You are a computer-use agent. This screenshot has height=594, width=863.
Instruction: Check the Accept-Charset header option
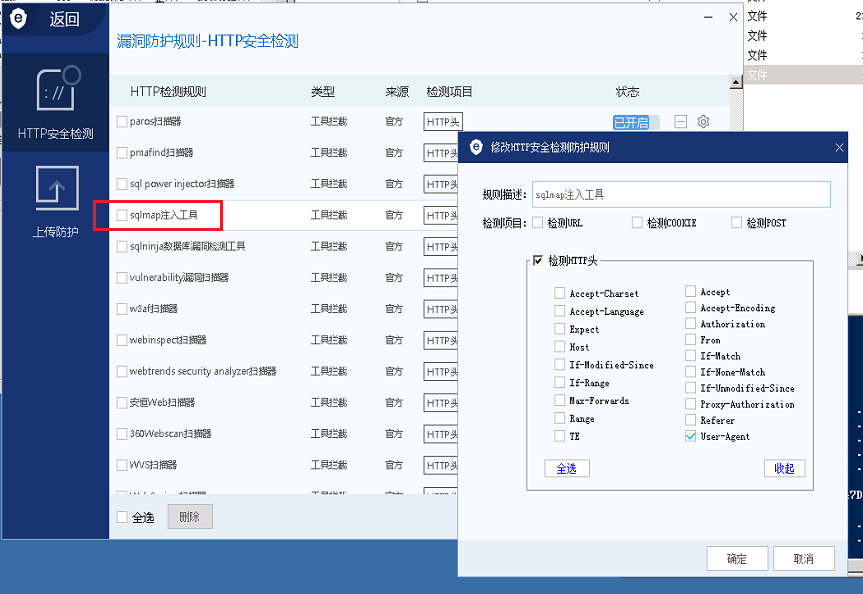tap(560, 293)
